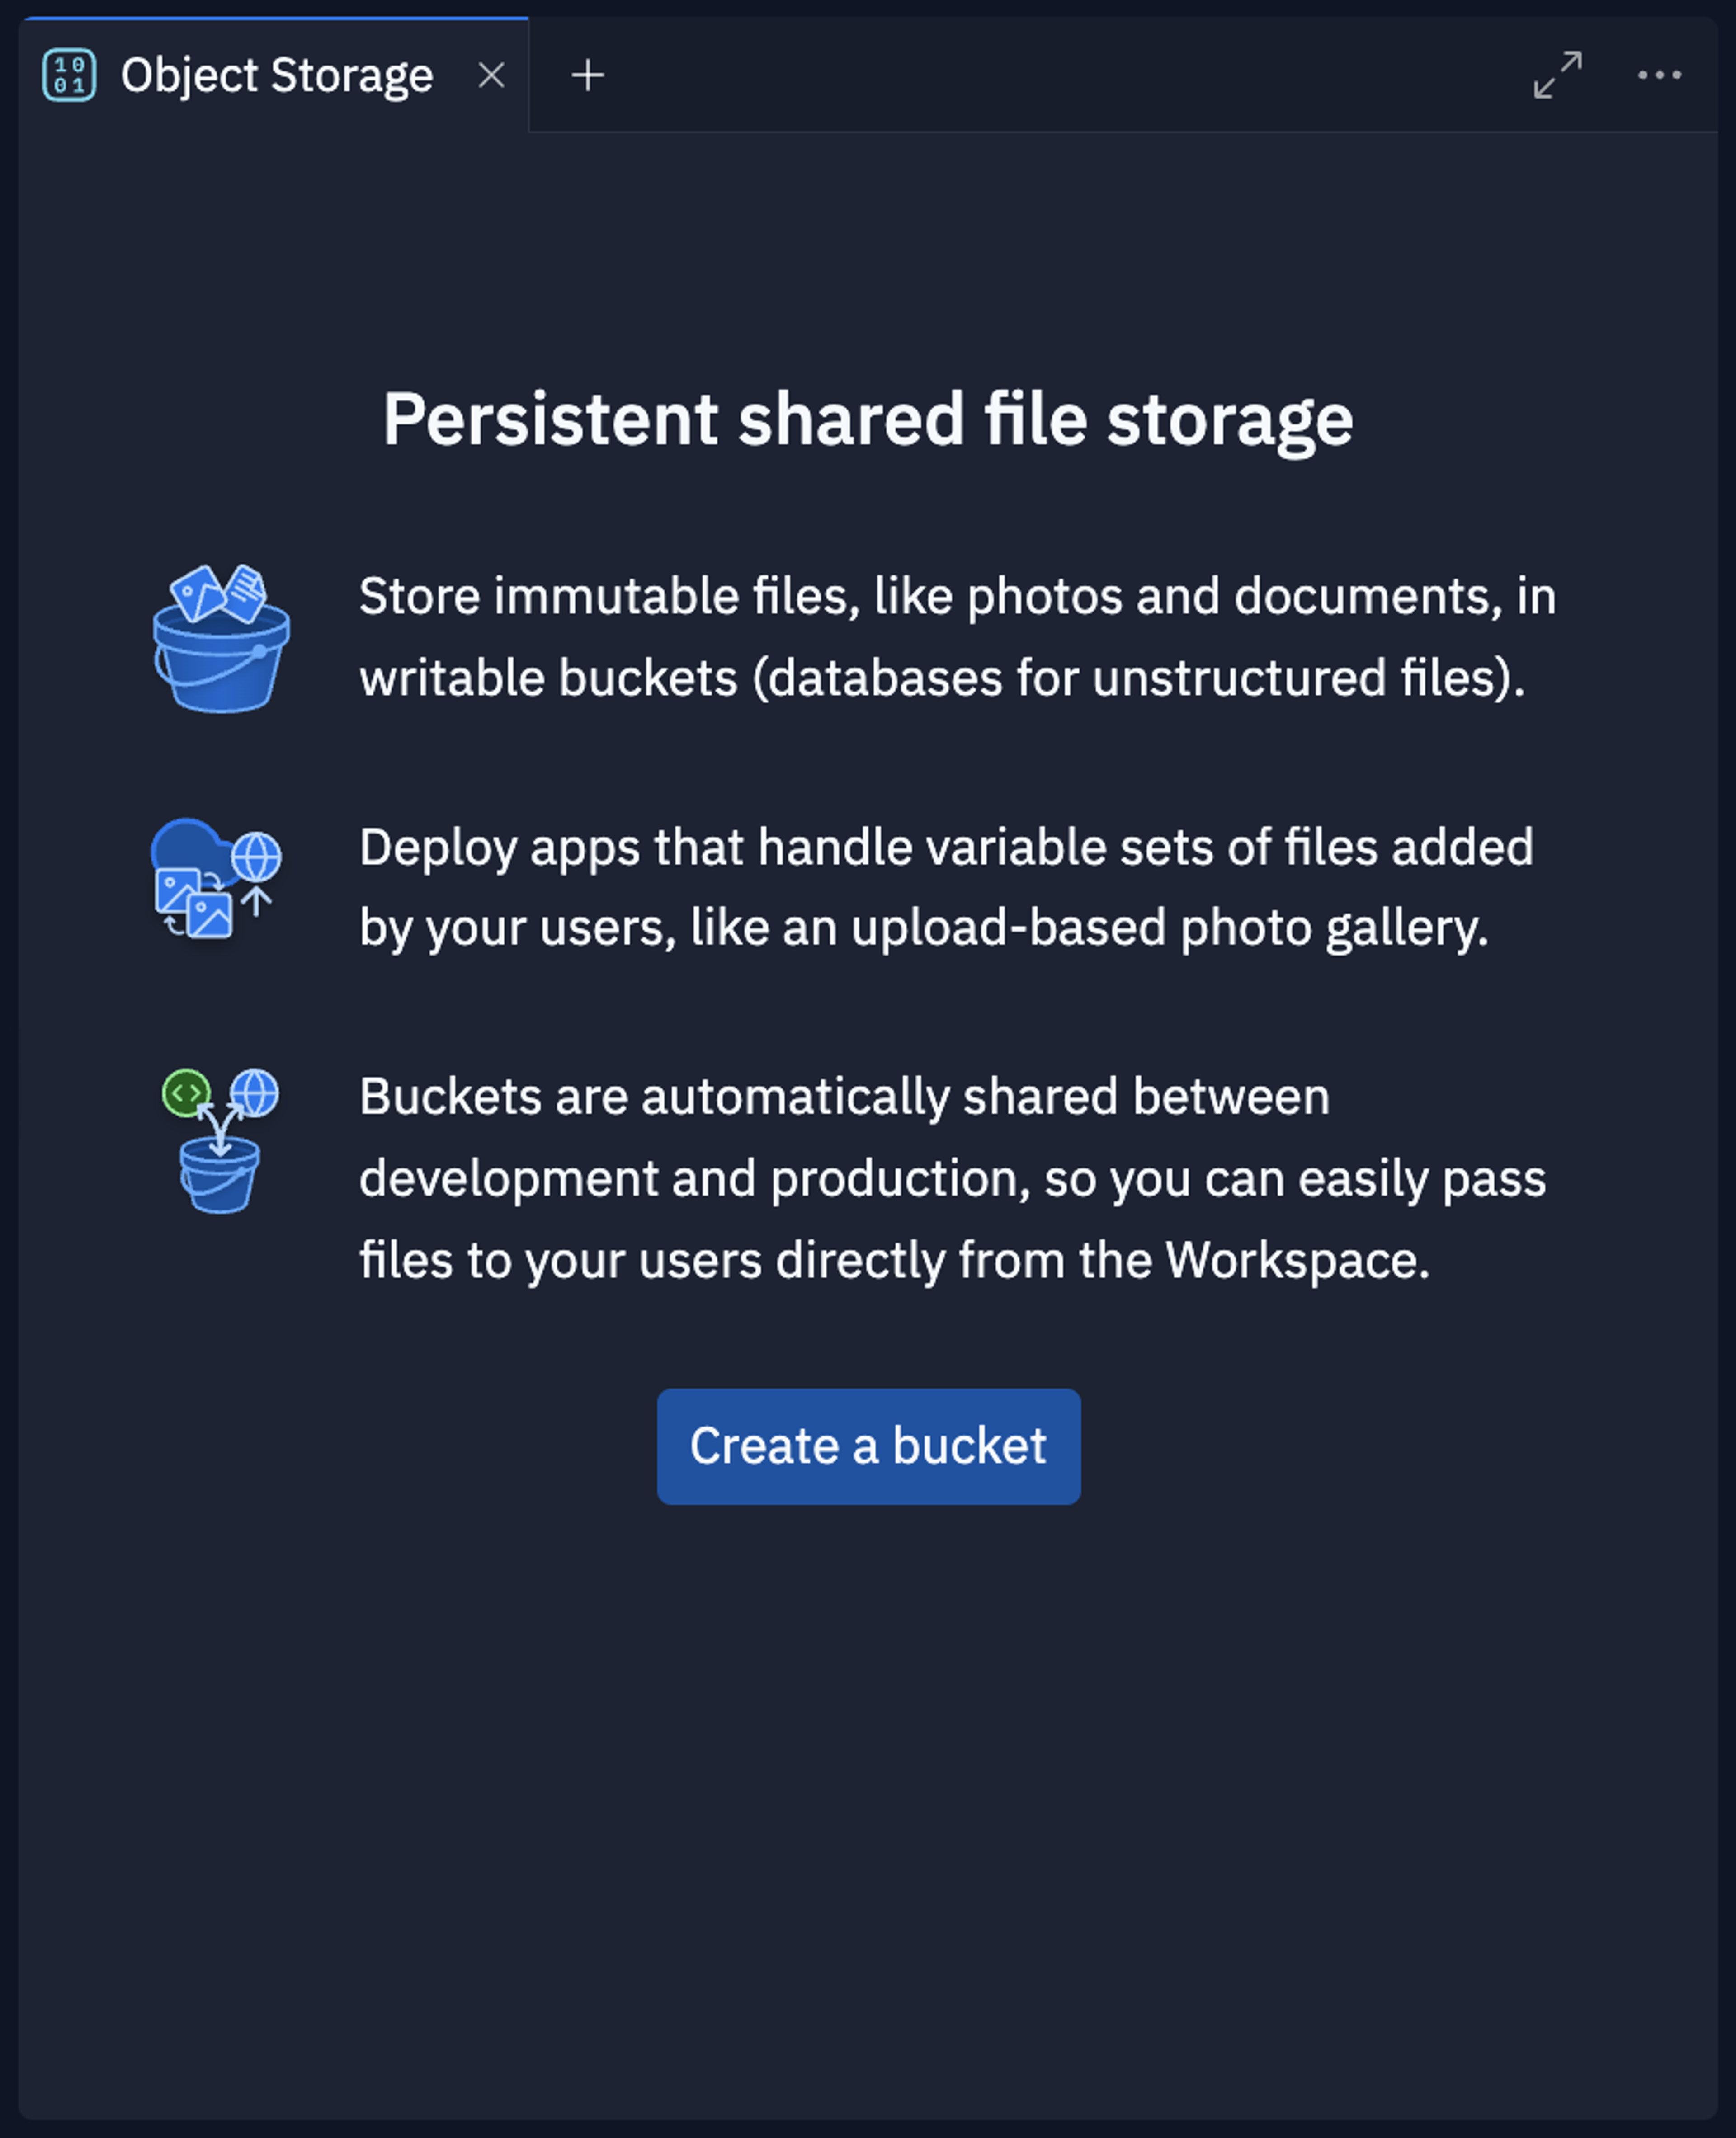Click the globe icon beside the cloud
1736x2138 pixels.
257,857
